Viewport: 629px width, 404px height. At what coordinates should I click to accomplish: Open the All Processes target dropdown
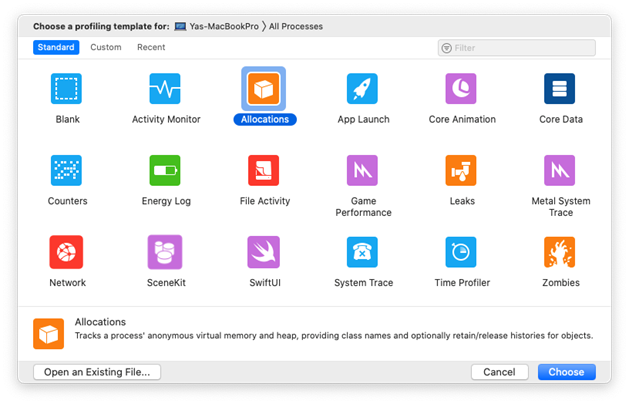(296, 26)
